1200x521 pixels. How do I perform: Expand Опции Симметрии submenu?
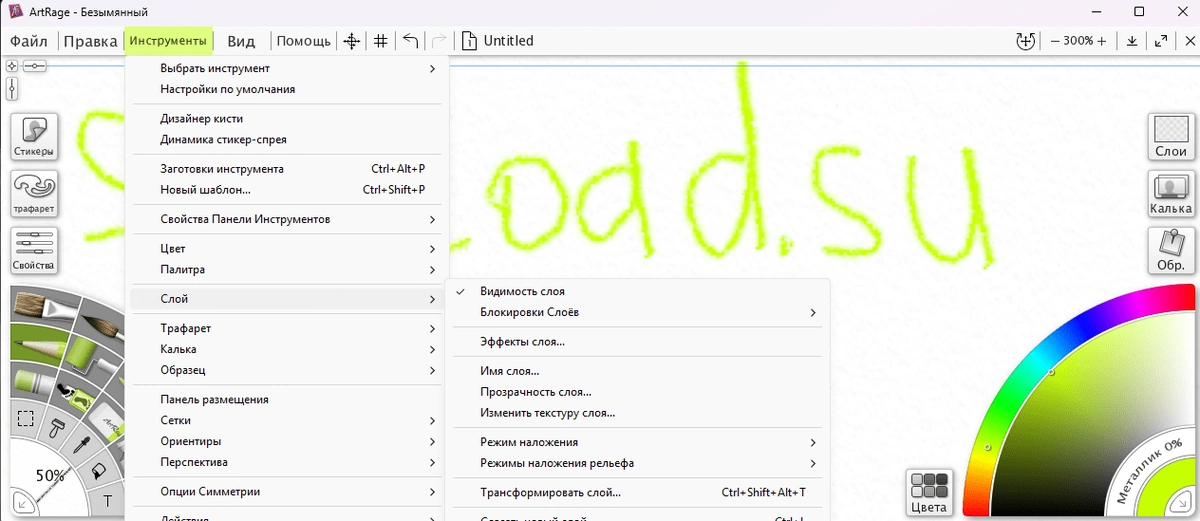click(286, 492)
